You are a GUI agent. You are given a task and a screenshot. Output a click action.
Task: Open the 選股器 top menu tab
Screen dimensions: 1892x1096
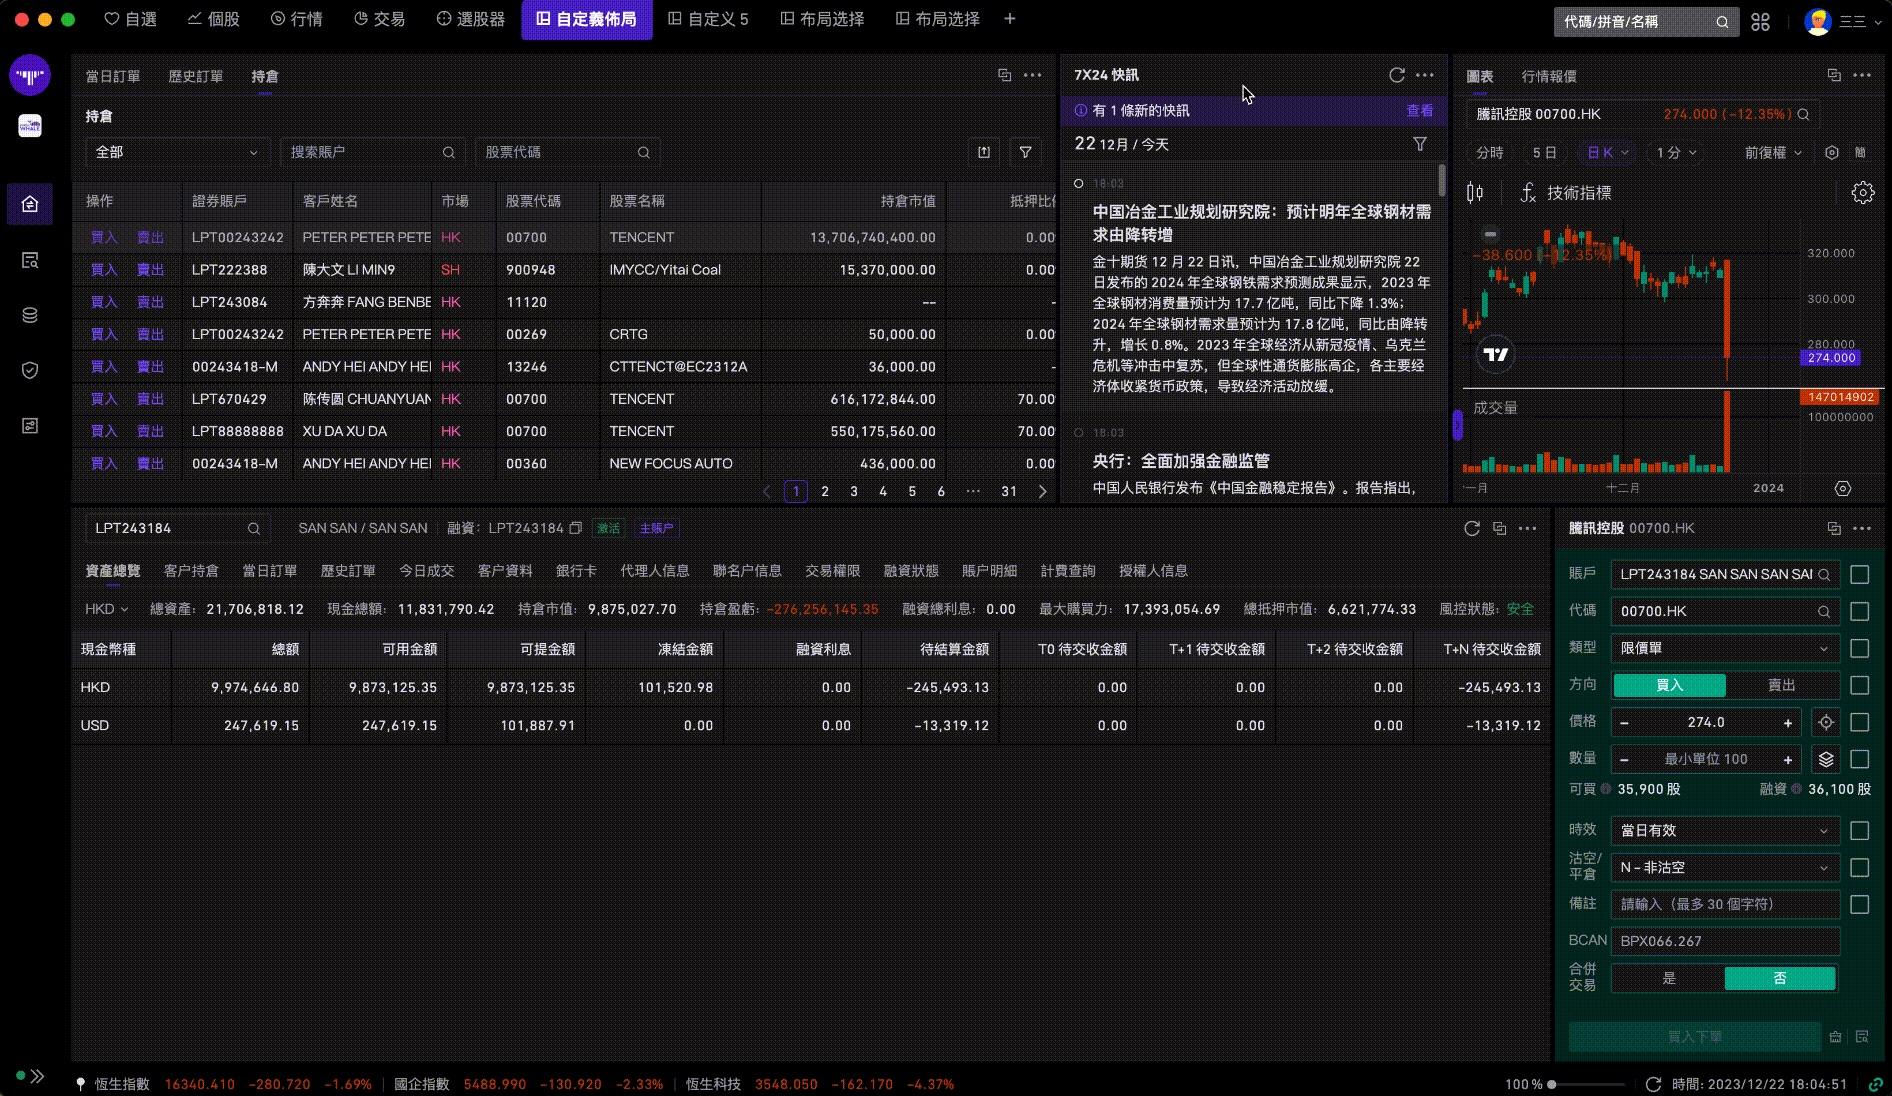(471, 19)
